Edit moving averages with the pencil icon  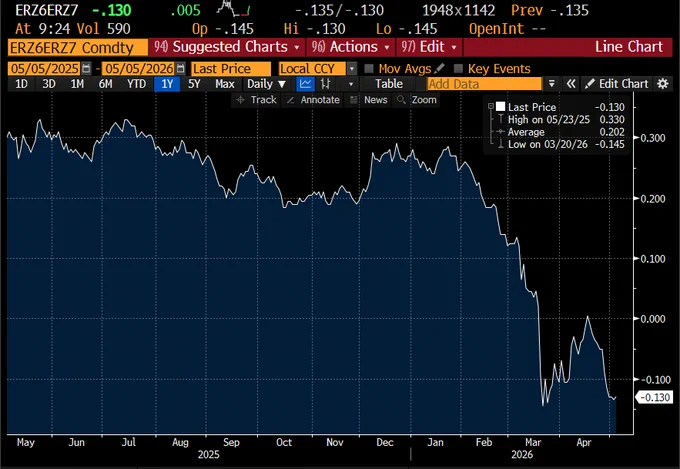click(x=439, y=69)
